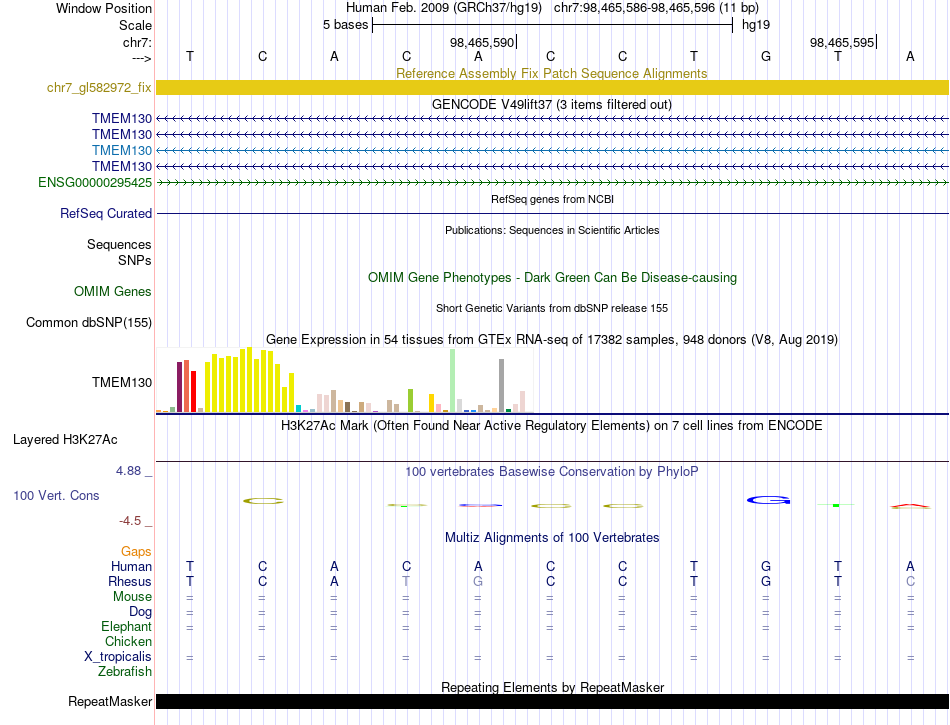Click the chr7_gl582972_fix track label
This screenshot has height=725, width=950.
(99, 87)
